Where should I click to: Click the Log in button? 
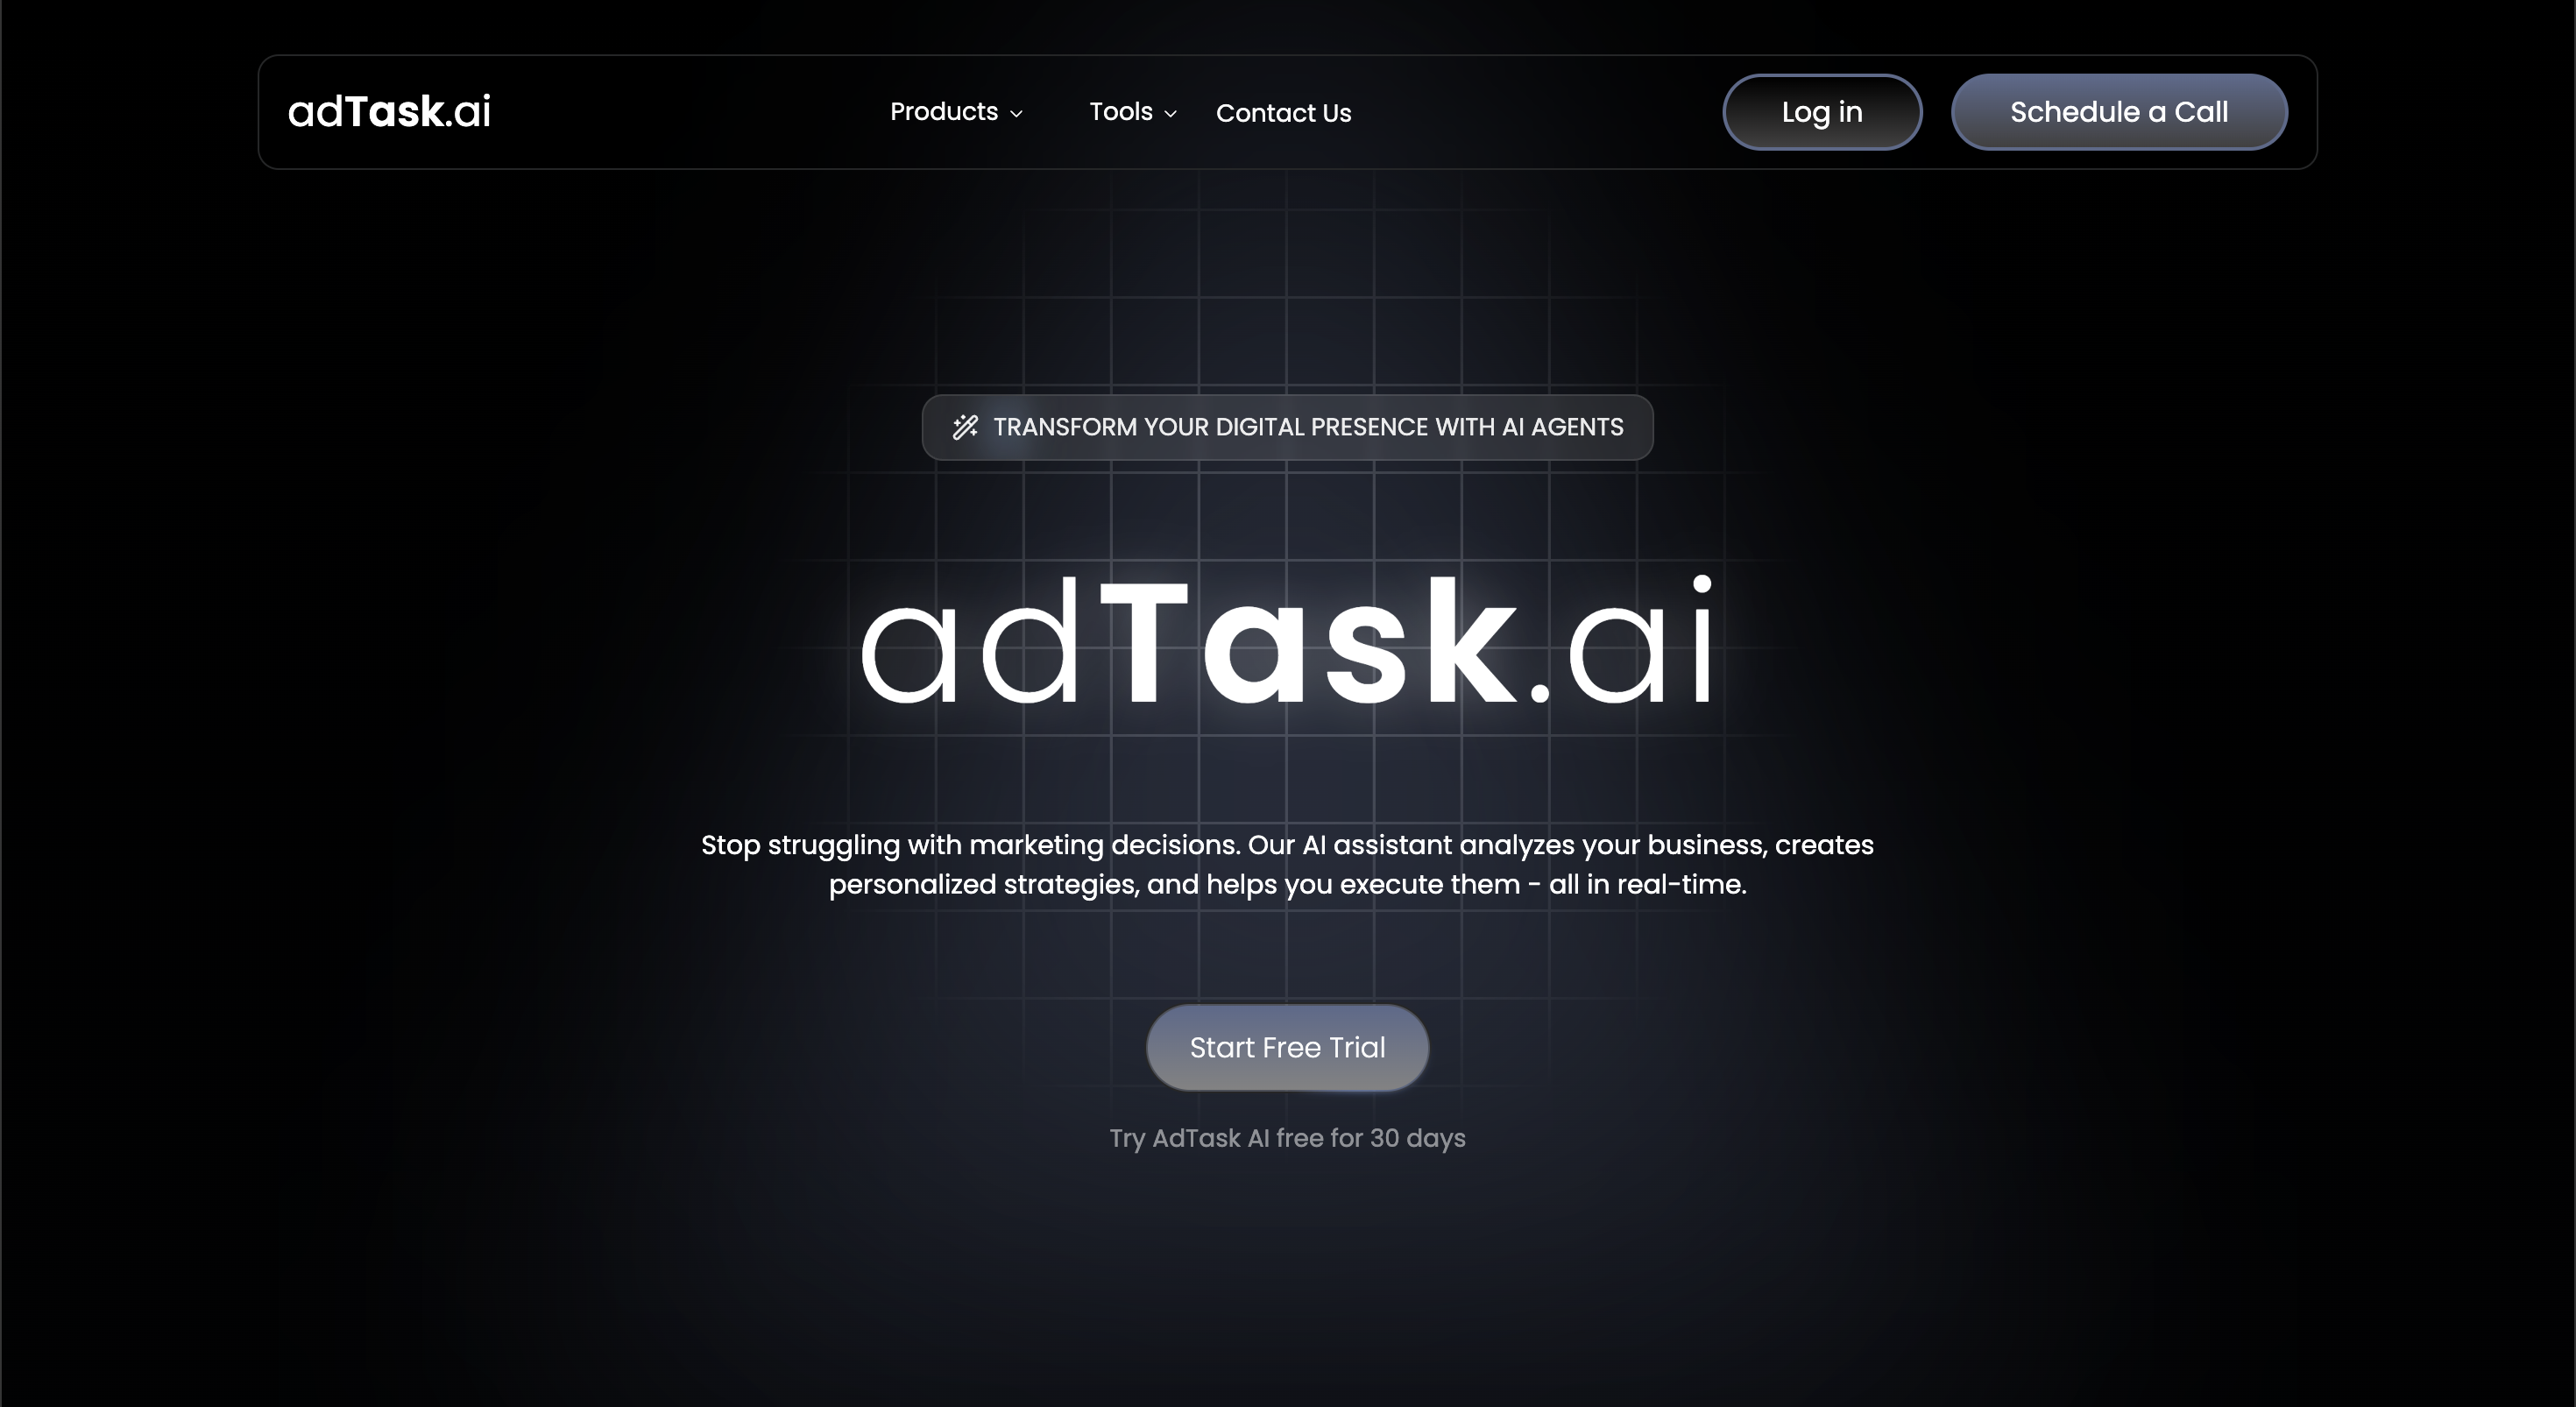coord(1821,112)
